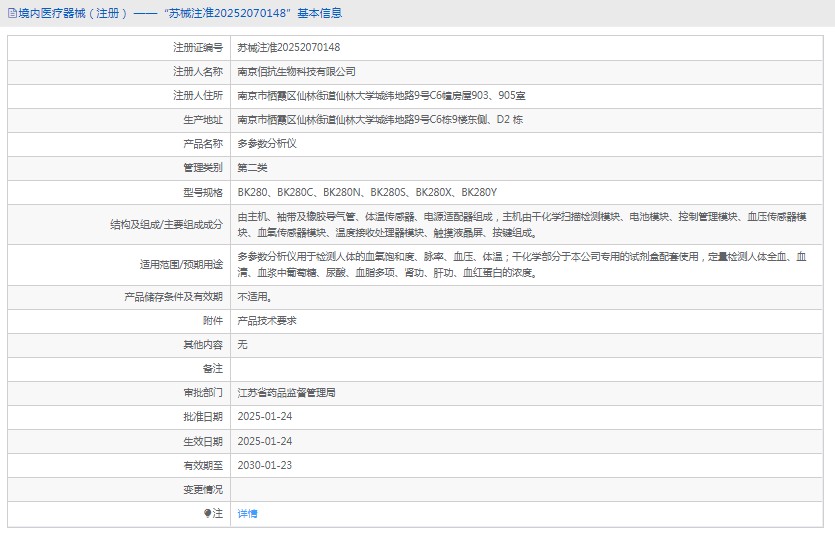Select model list starting with BK280、BK280C
The width and height of the screenshot is (835, 534).
coord(367,192)
